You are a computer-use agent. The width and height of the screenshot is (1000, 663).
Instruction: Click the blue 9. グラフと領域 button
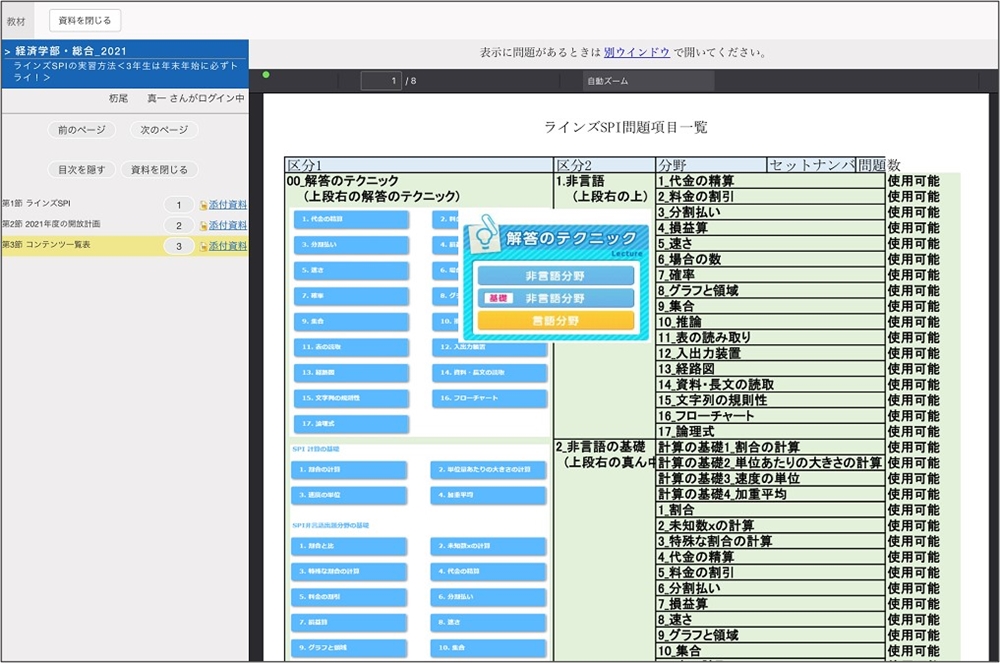349,648
